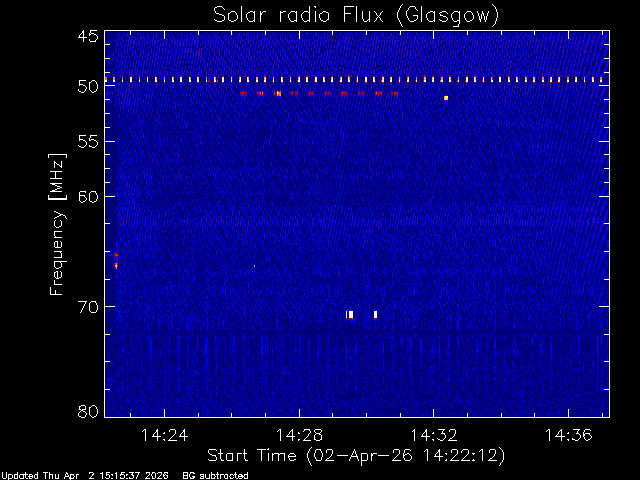640x480 pixels.
Task: Click the 14:32 time tick label
Action: 433,435
